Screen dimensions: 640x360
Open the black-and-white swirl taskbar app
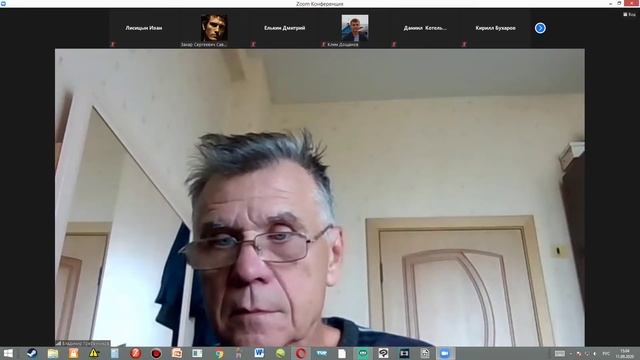(x=383, y=353)
